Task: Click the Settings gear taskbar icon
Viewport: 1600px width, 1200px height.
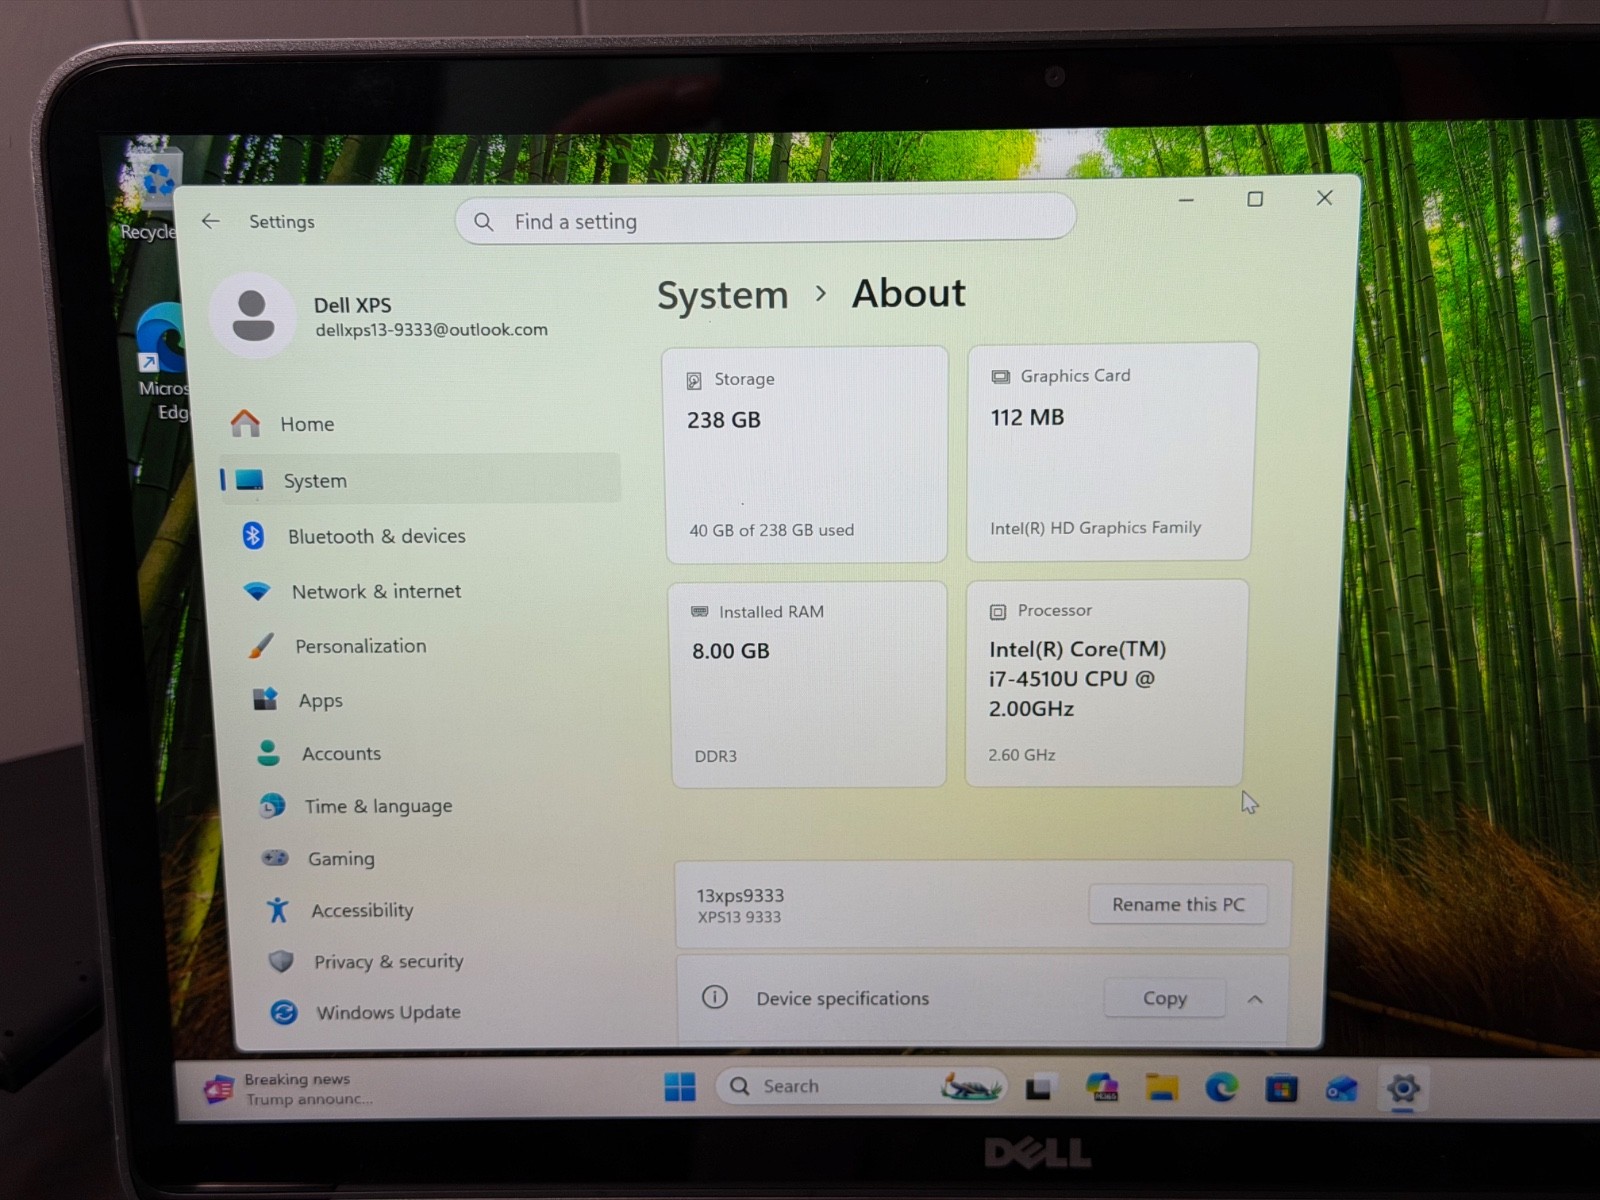Action: 1403,1088
